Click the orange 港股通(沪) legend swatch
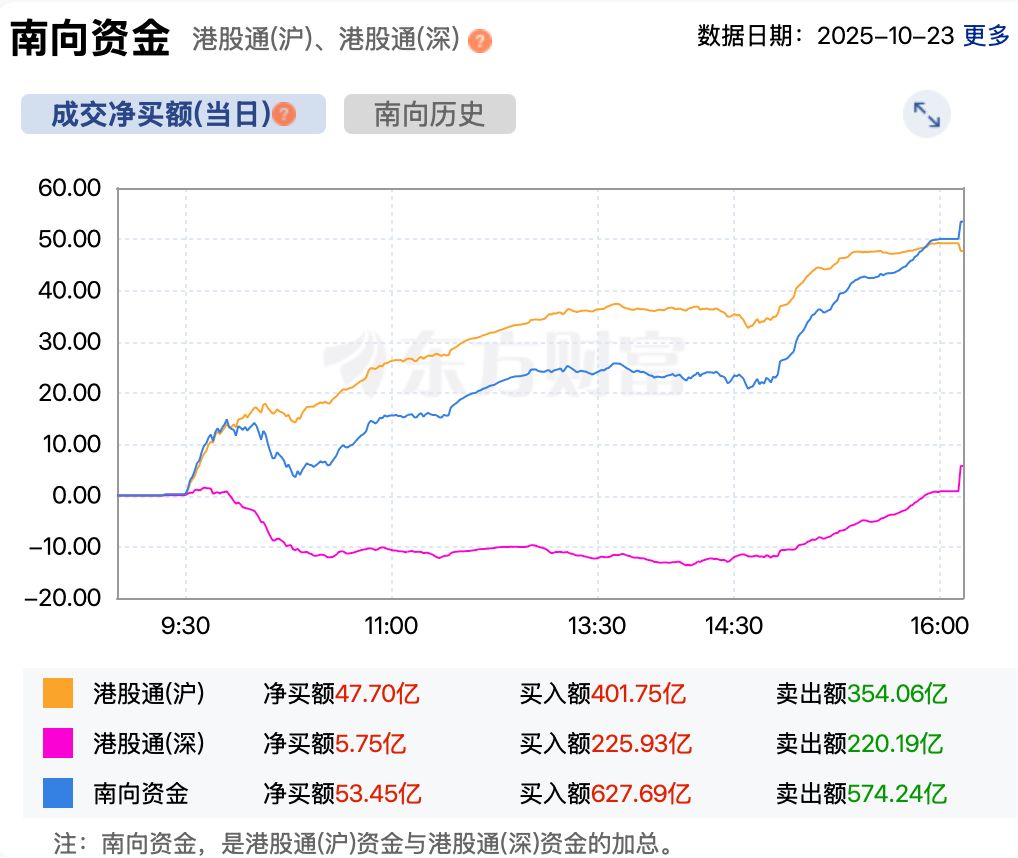1018x858 pixels. (58, 692)
